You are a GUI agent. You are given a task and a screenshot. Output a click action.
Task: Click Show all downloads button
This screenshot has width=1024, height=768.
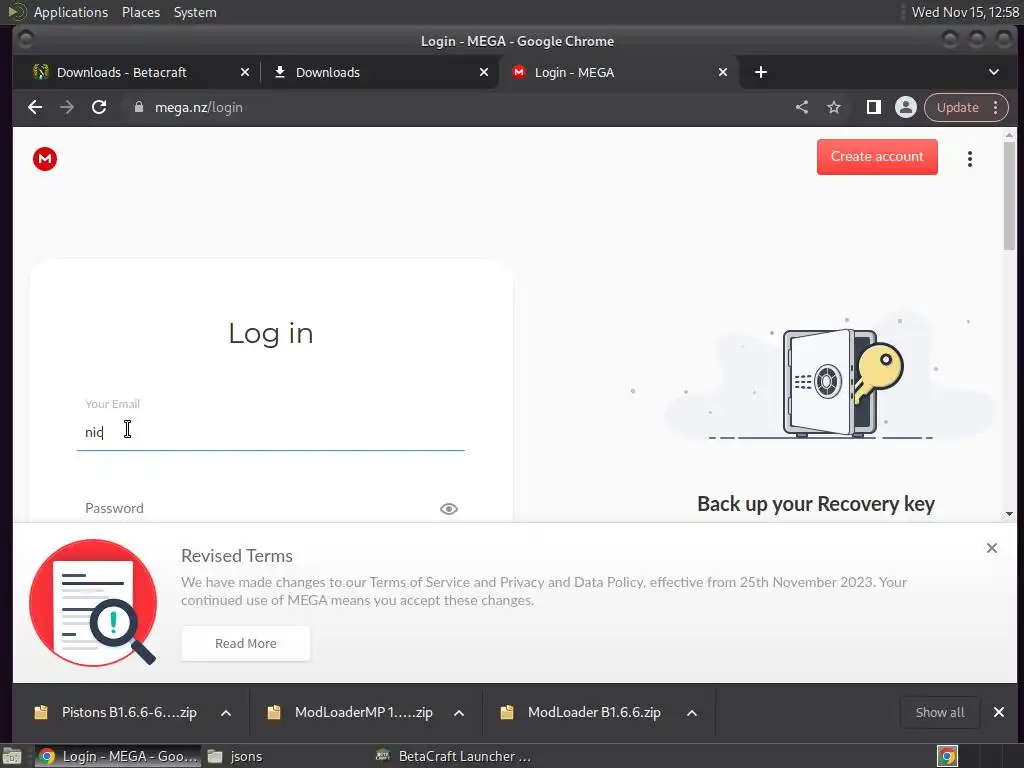click(x=940, y=712)
